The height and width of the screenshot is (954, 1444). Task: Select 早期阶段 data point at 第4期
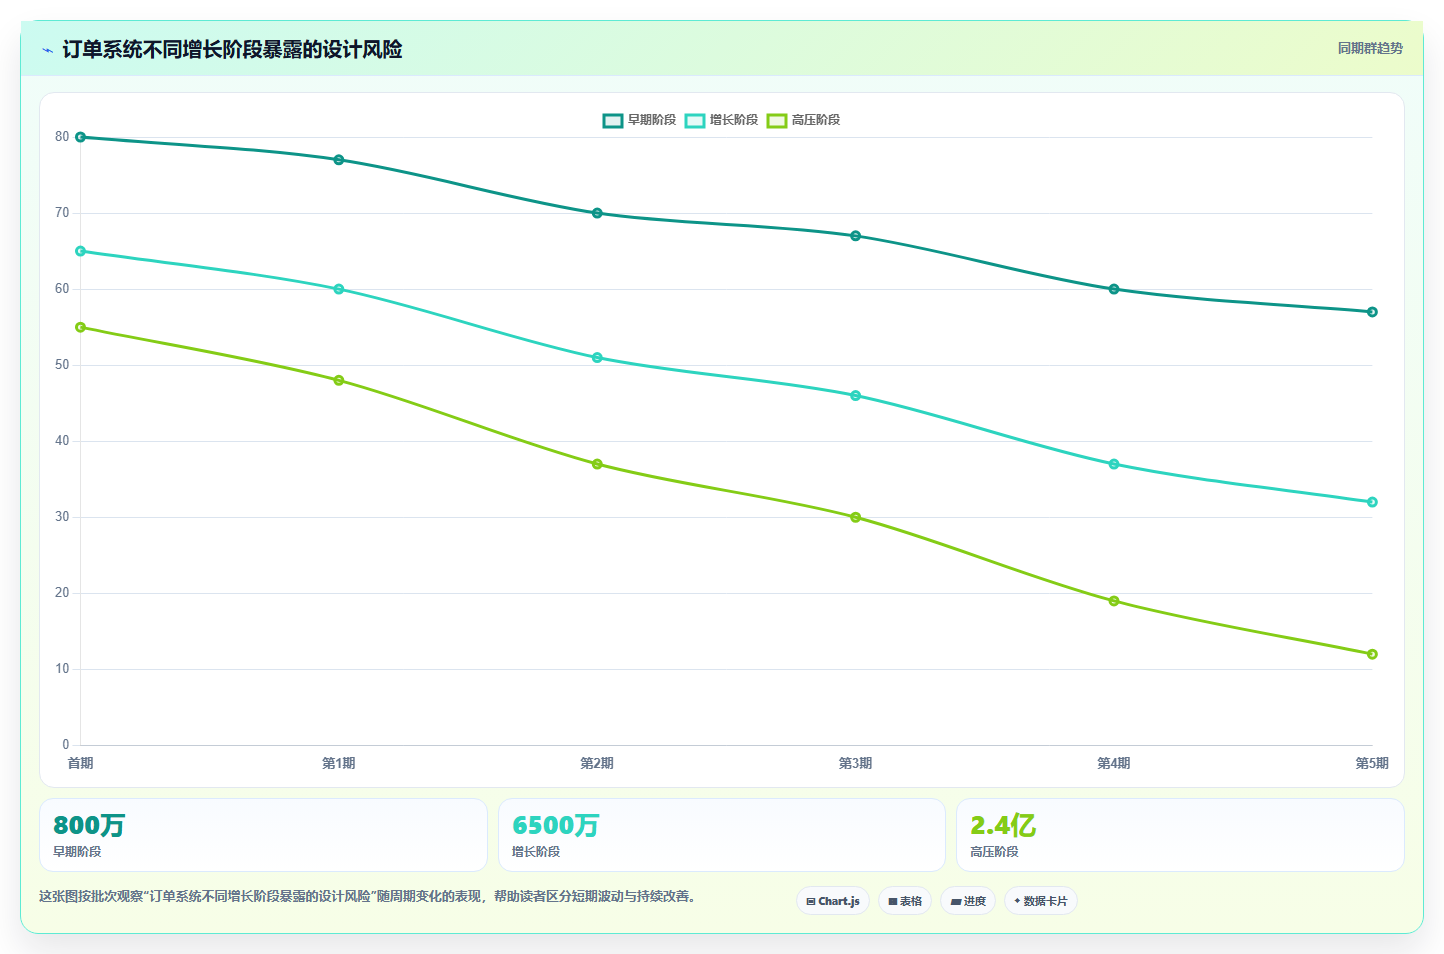(x=1114, y=289)
